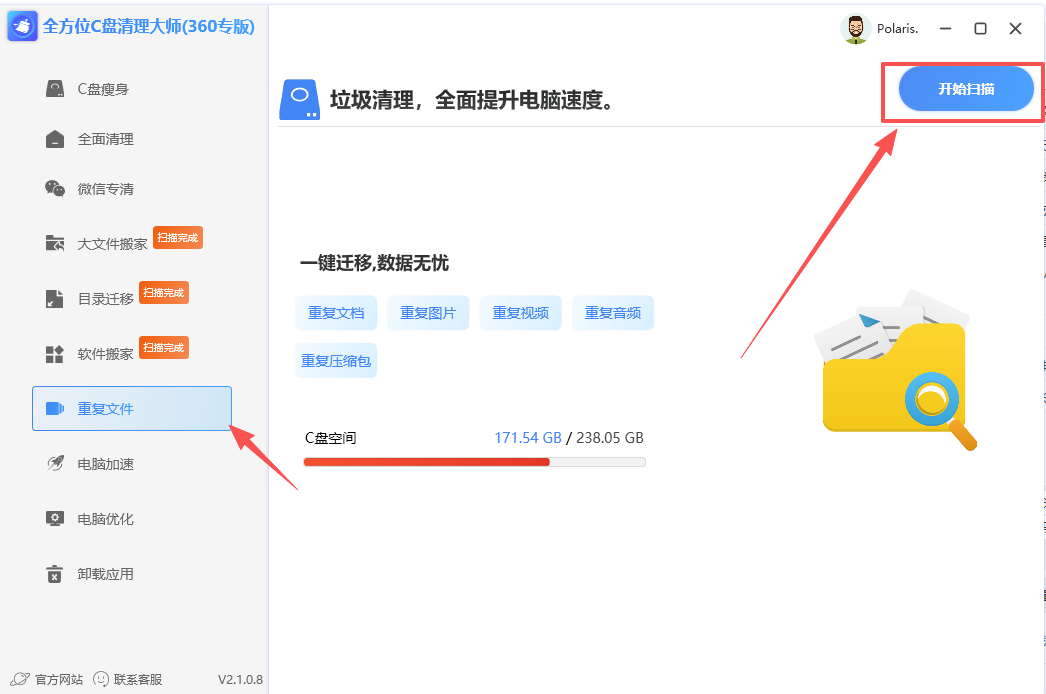
Task: Toggle the 重复文档 filter chip
Action: click(x=336, y=313)
